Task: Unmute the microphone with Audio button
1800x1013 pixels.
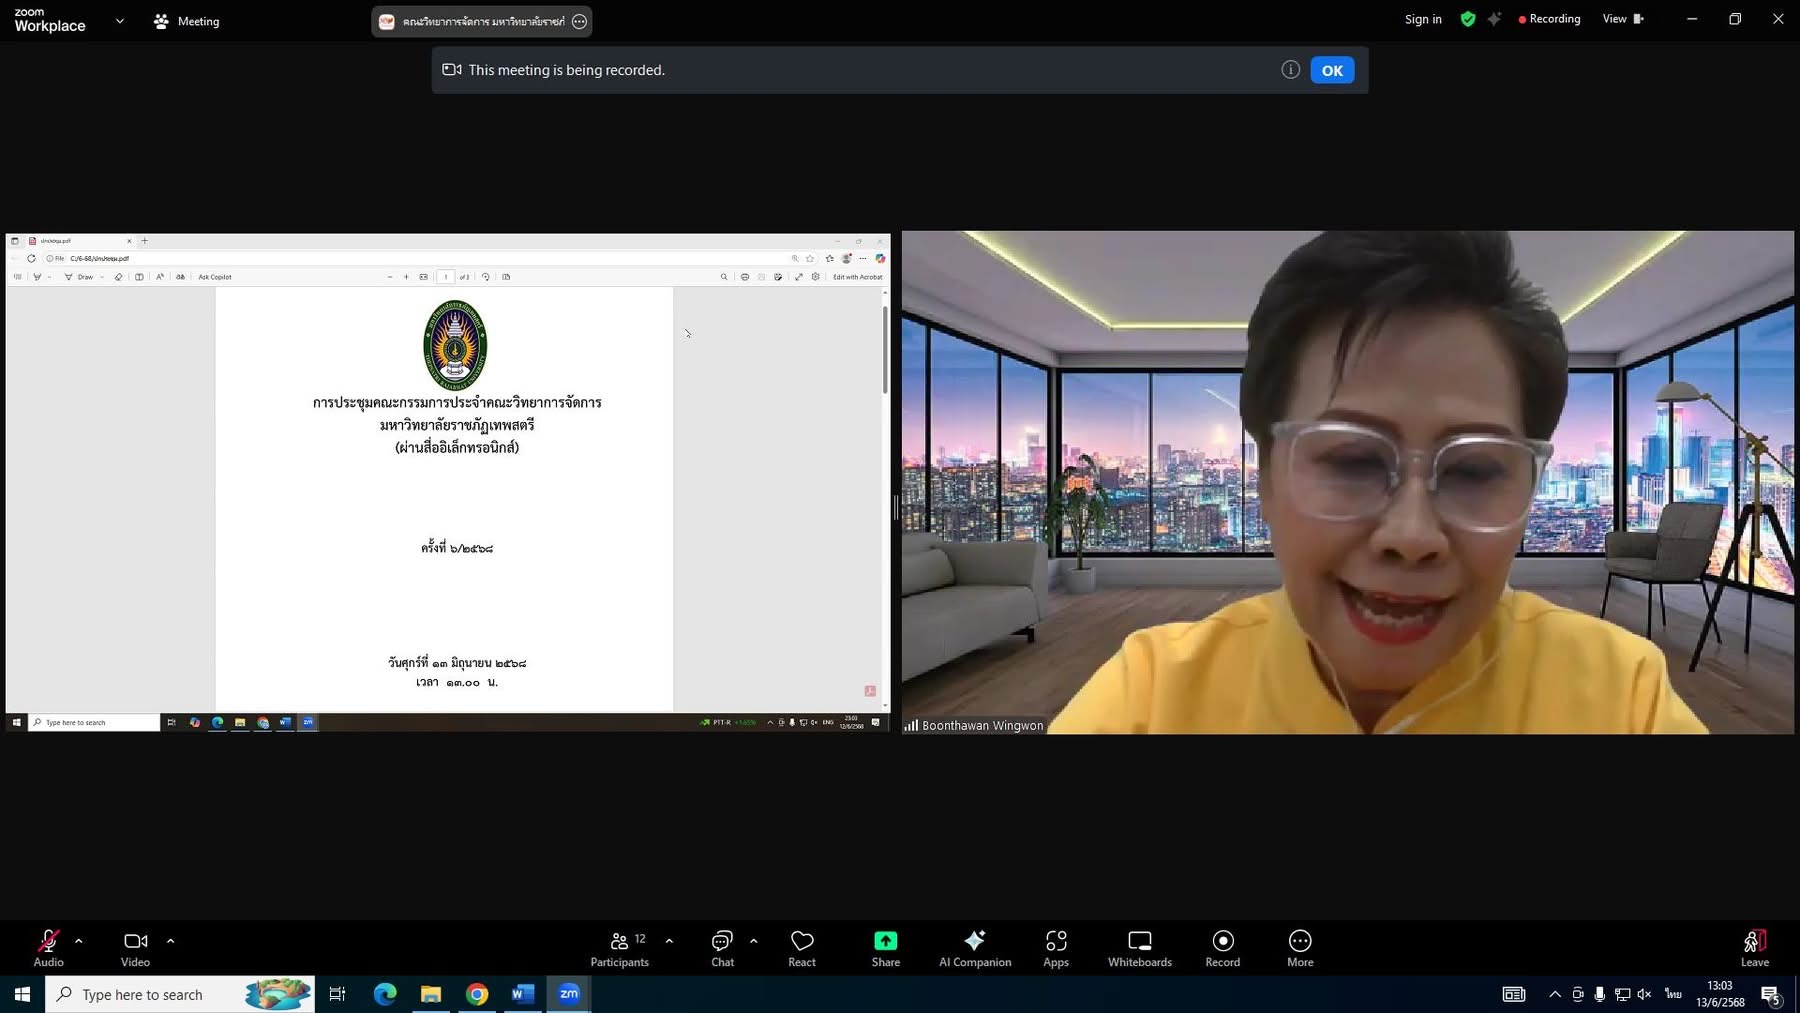Action: pyautogui.click(x=48, y=947)
